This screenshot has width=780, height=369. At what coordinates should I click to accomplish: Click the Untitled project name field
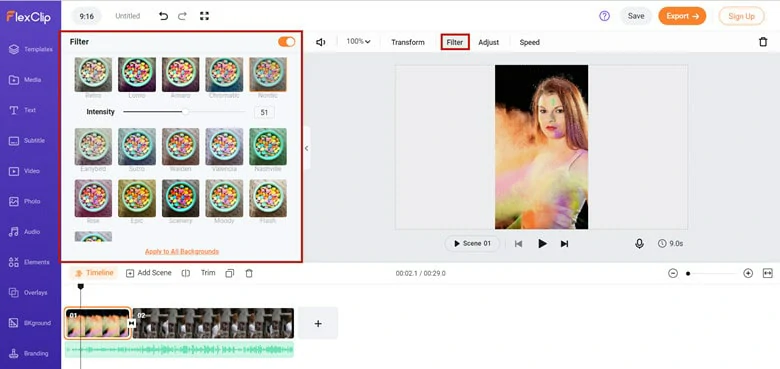[x=127, y=16]
